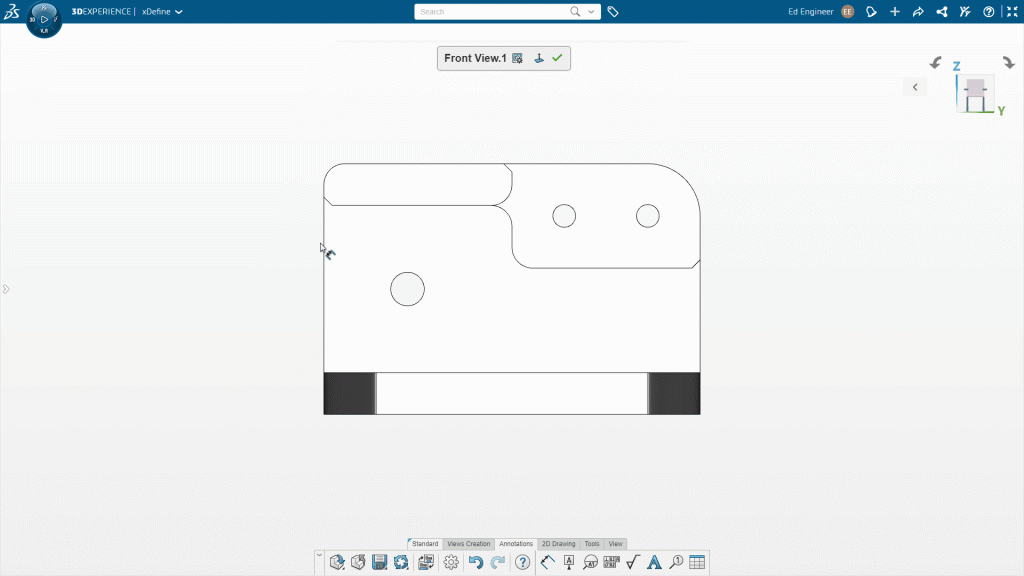The height and width of the screenshot is (576, 1024).
Task: Click the Save icon in bottom toolbar
Action: pos(380,562)
